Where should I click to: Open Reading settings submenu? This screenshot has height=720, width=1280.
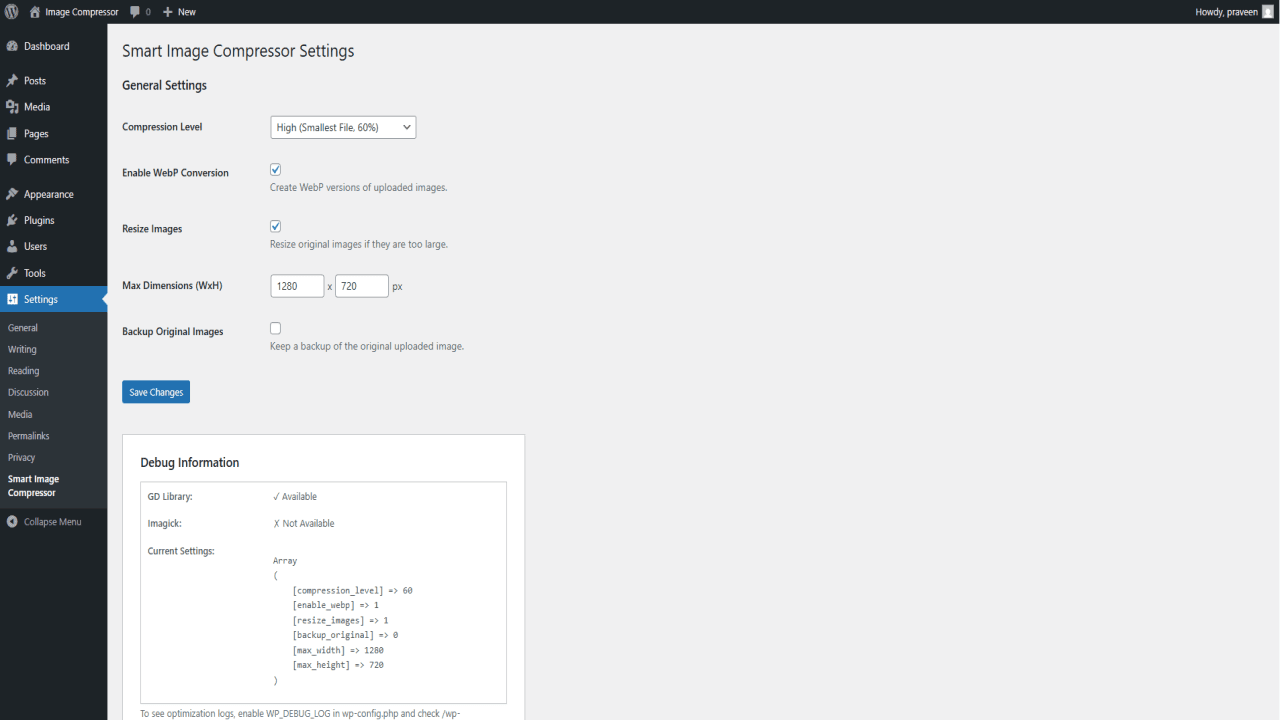[x=24, y=371]
